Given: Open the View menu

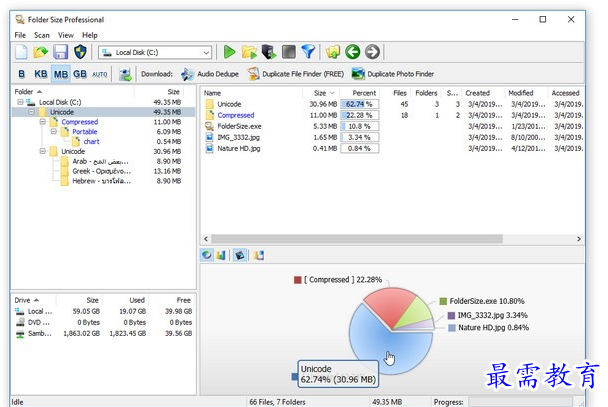Looking at the screenshot, I should (66, 35).
